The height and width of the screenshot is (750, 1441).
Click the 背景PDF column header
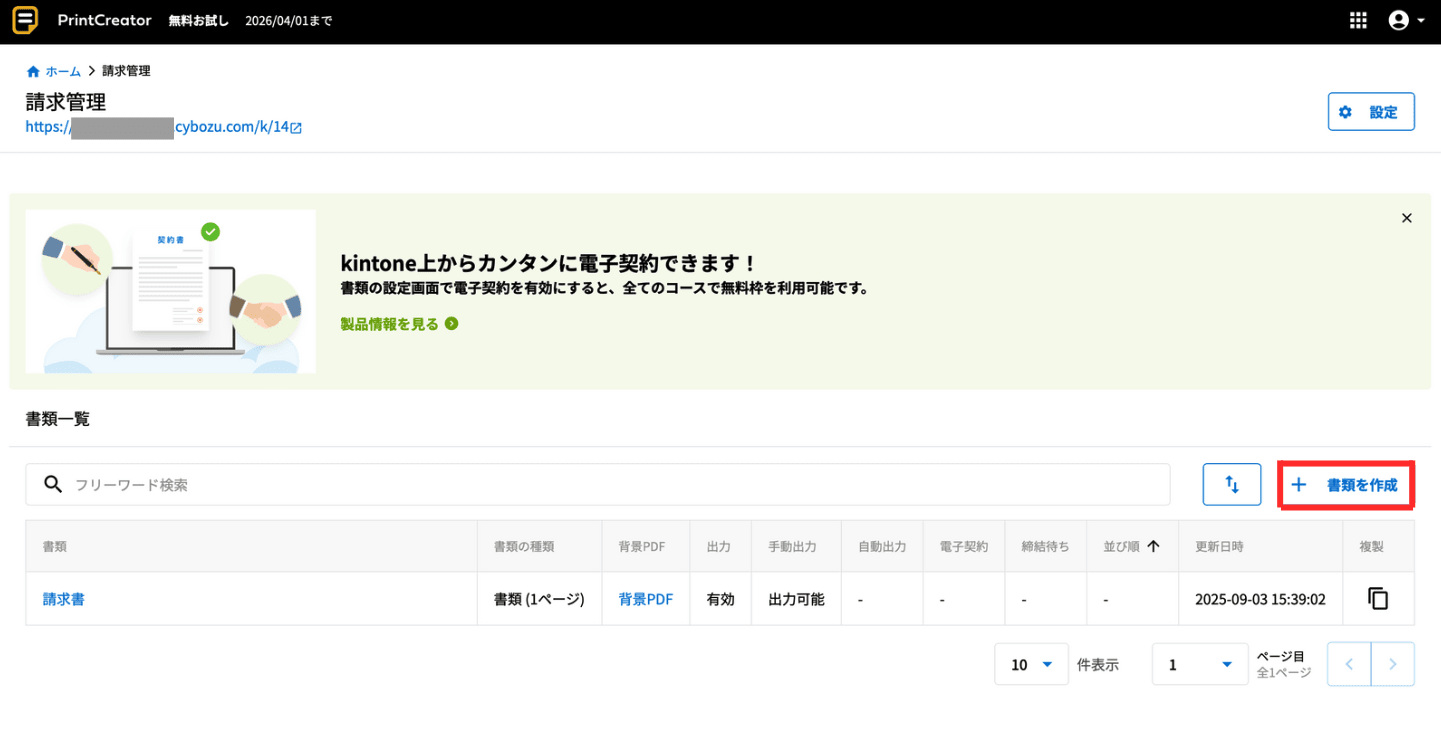coord(646,547)
